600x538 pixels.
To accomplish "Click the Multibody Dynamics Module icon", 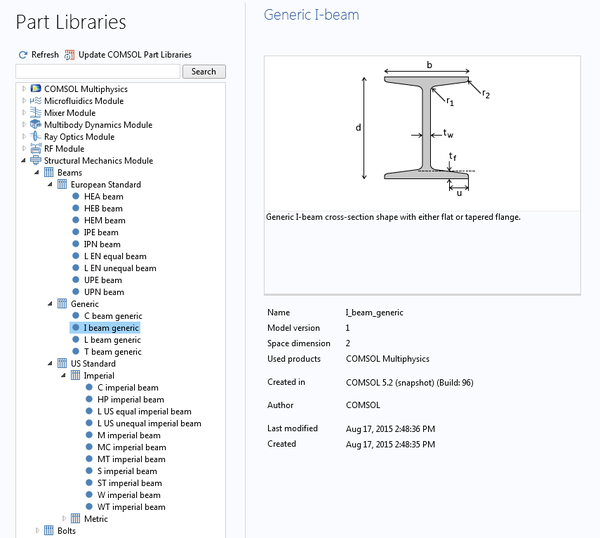I will tap(36, 125).
